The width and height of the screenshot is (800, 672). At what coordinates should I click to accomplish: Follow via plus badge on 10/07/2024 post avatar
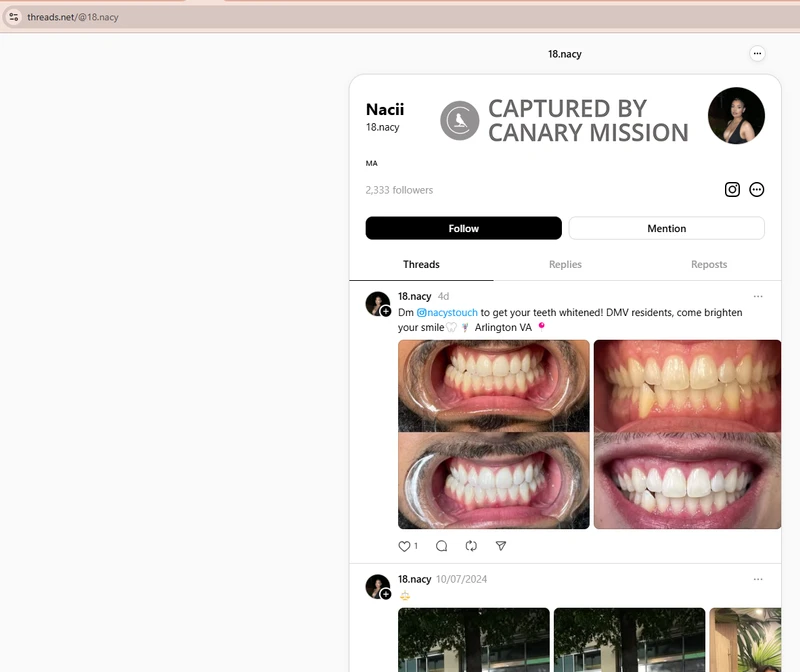[386, 594]
